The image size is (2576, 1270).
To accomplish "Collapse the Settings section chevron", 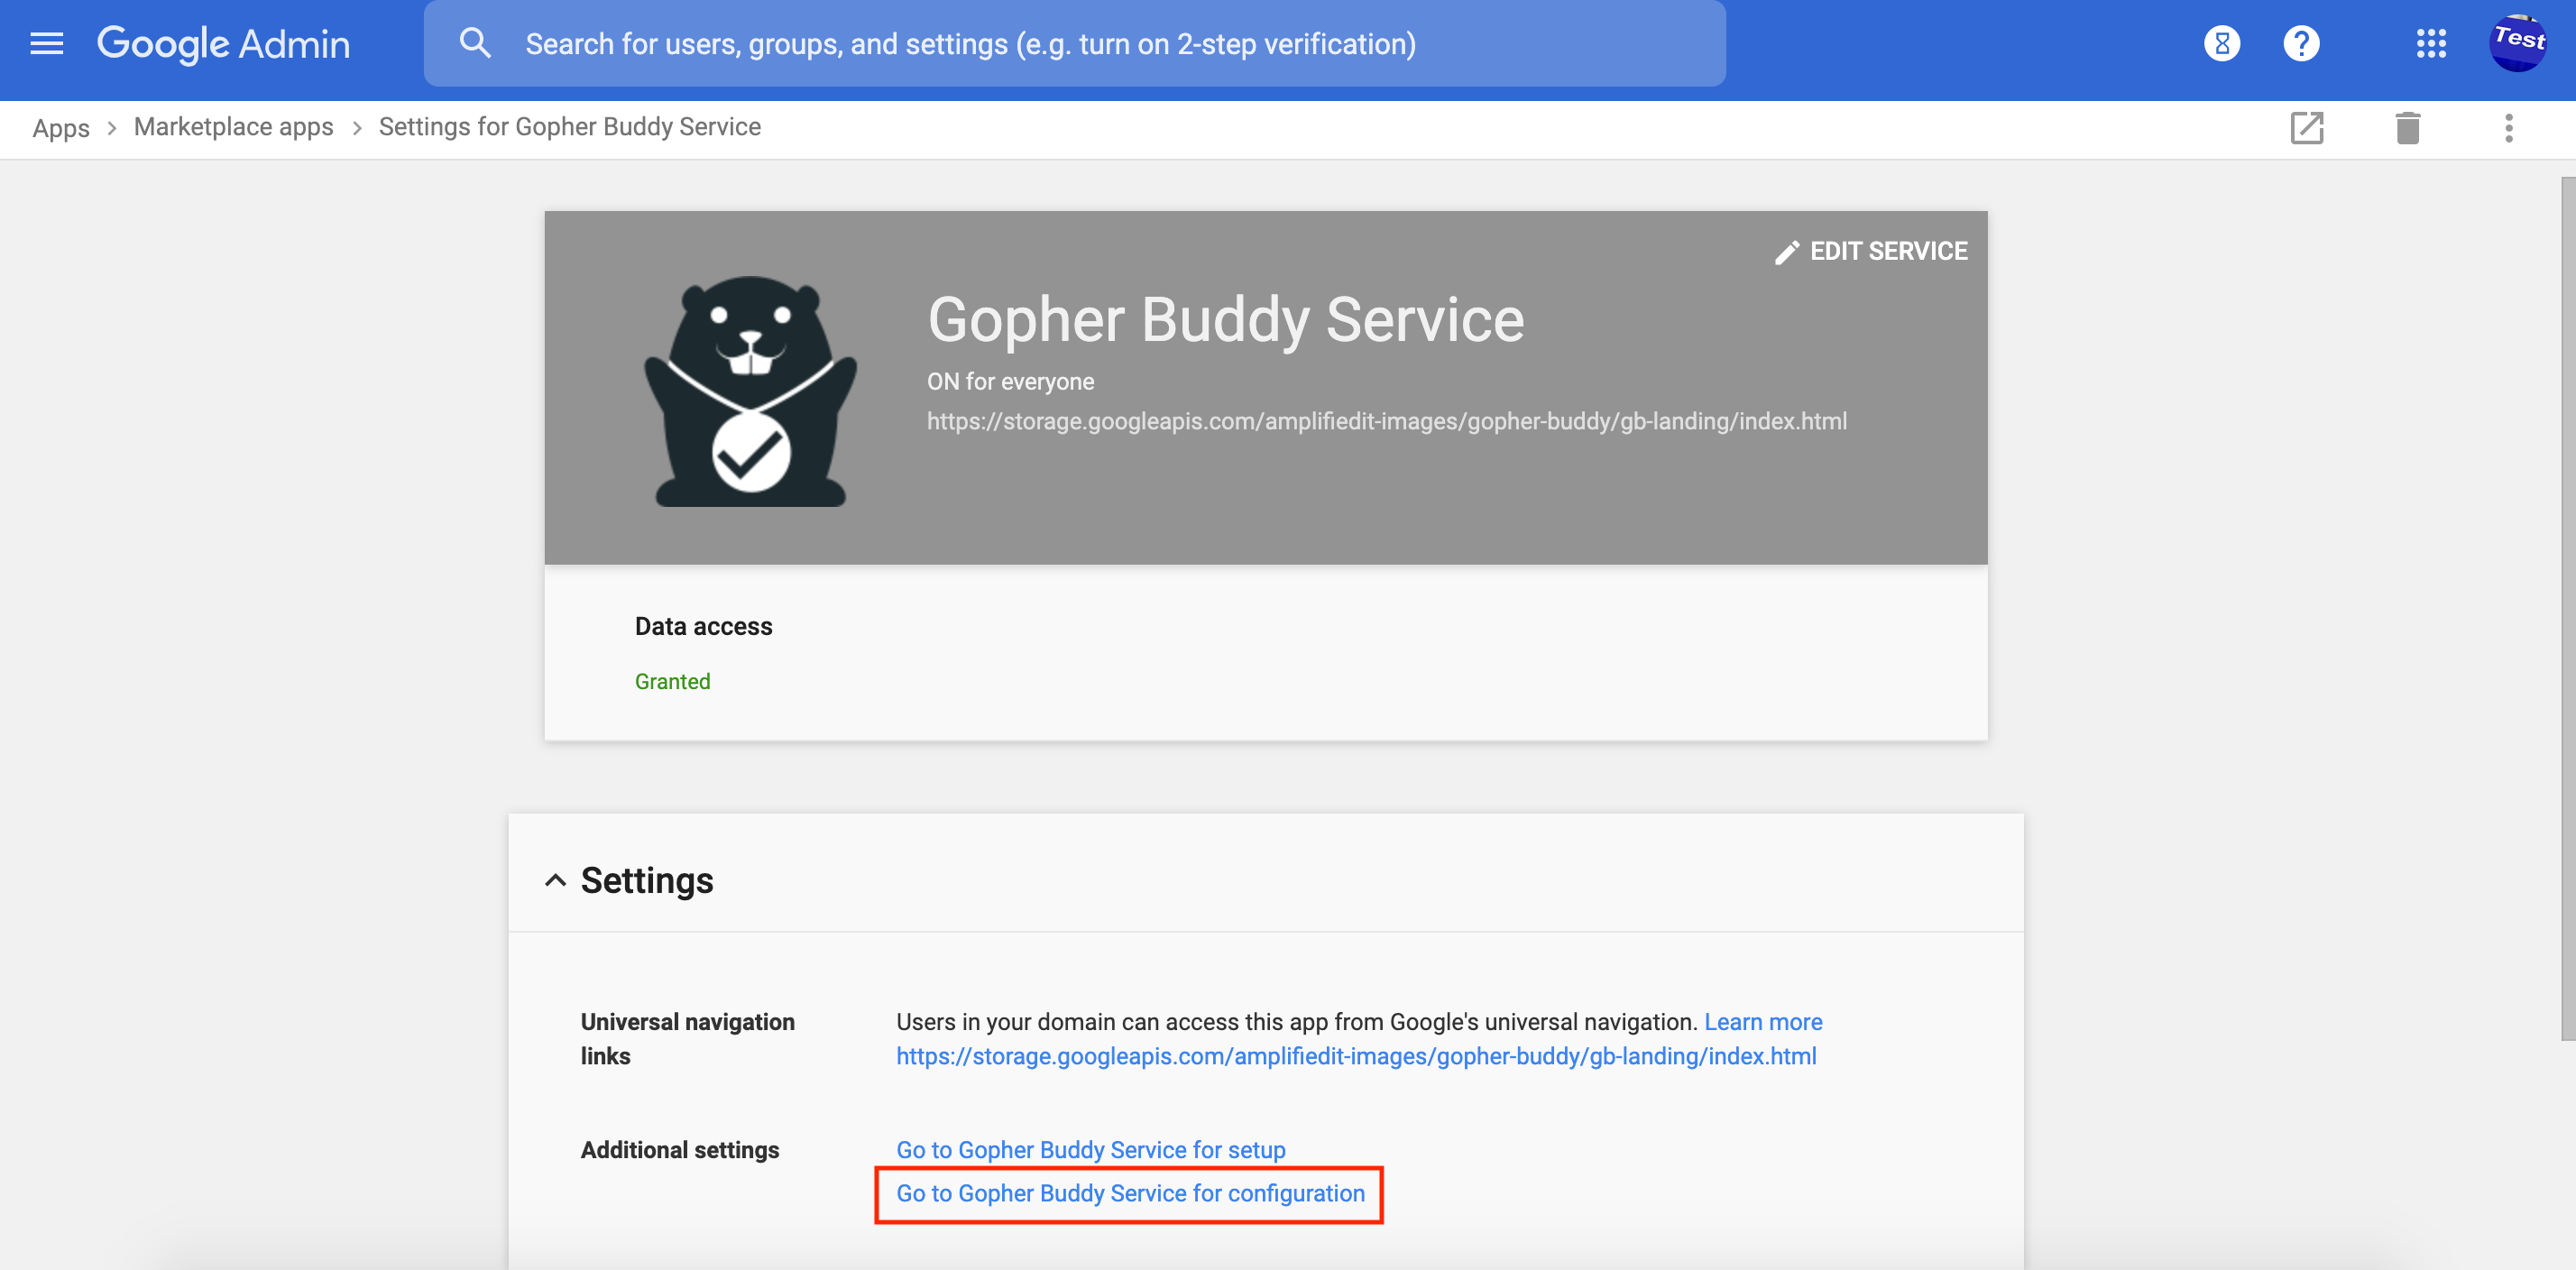I will click(555, 881).
